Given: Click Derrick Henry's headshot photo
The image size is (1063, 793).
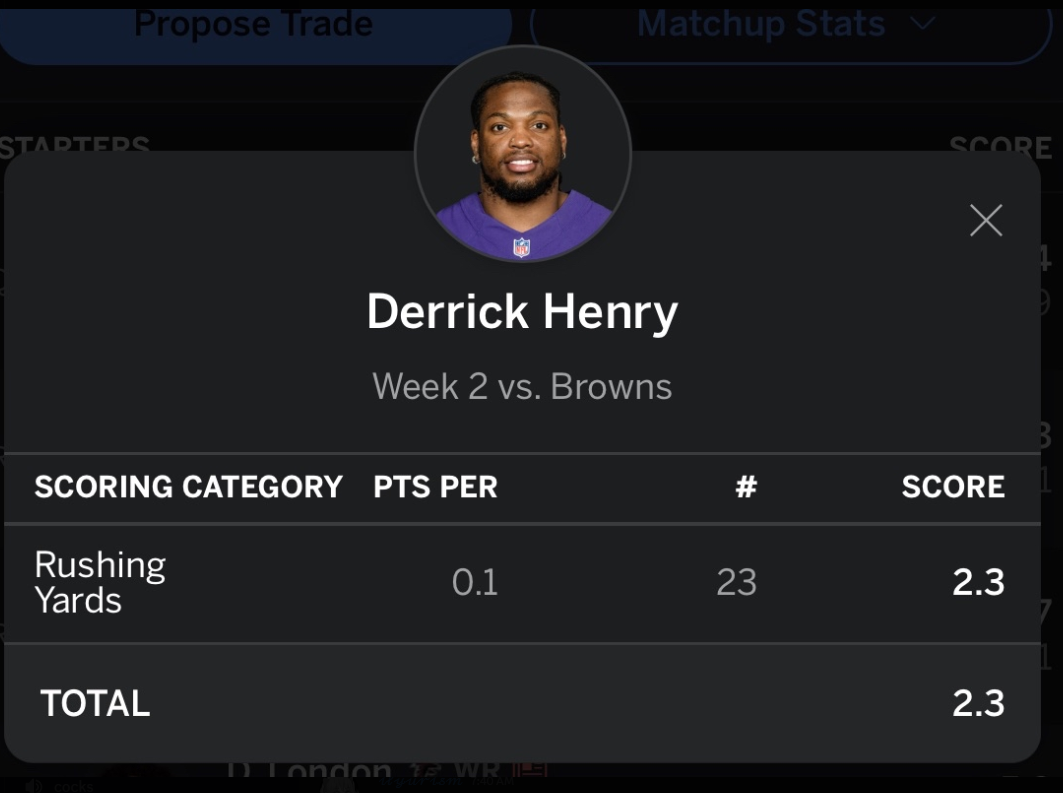Looking at the screenshot, I should pos(523,154).
